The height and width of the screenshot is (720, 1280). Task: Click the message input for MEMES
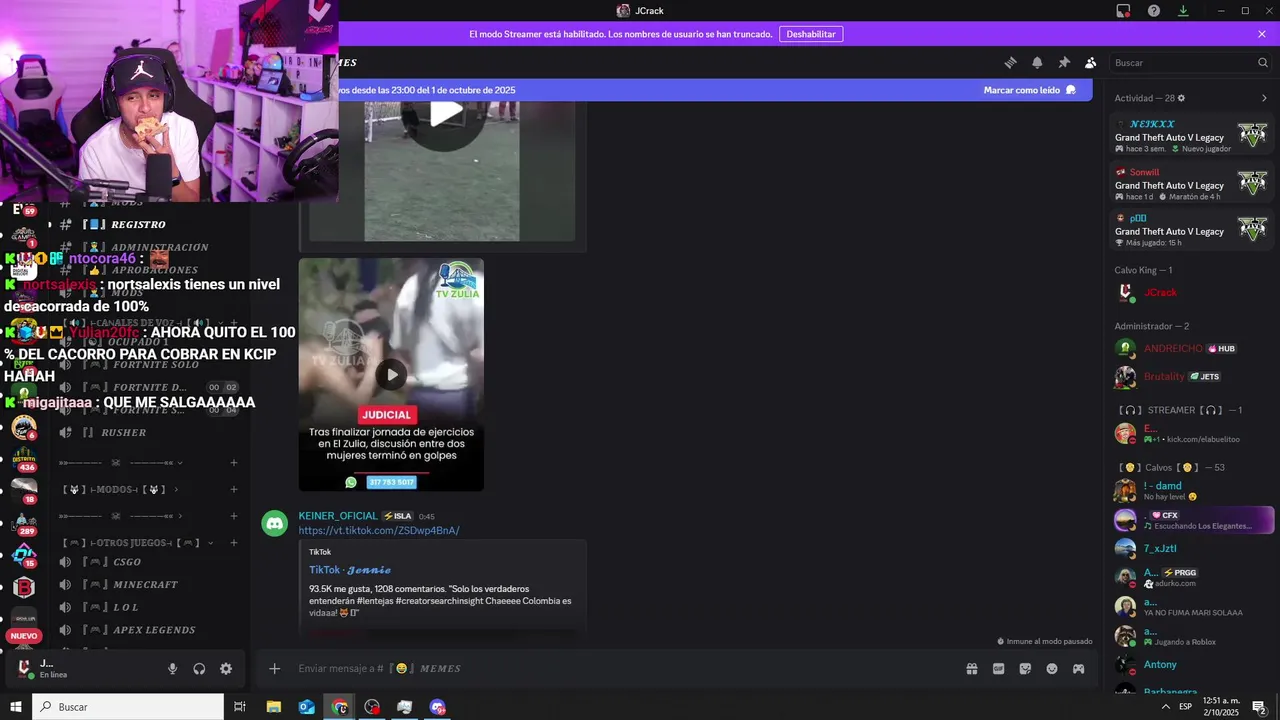[620, 668]
